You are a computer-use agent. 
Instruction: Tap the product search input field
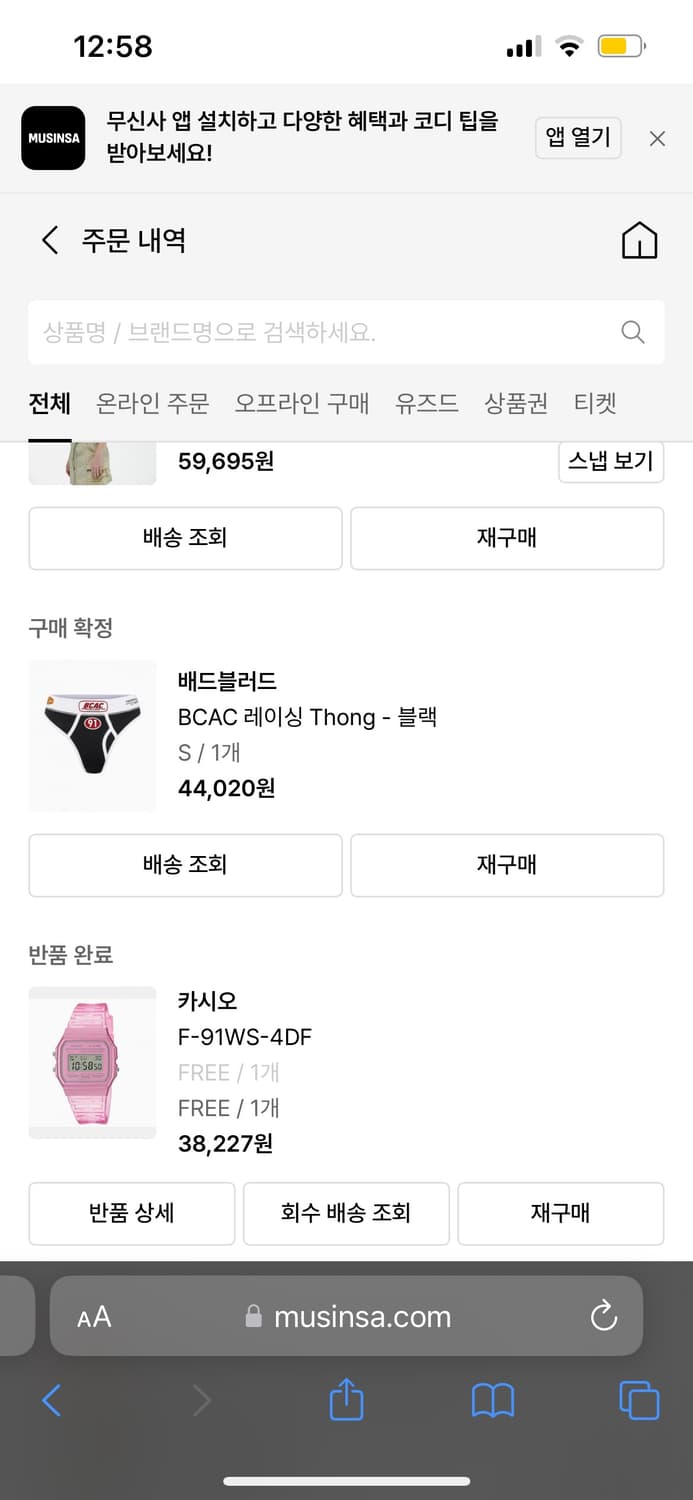click(300, 332)
